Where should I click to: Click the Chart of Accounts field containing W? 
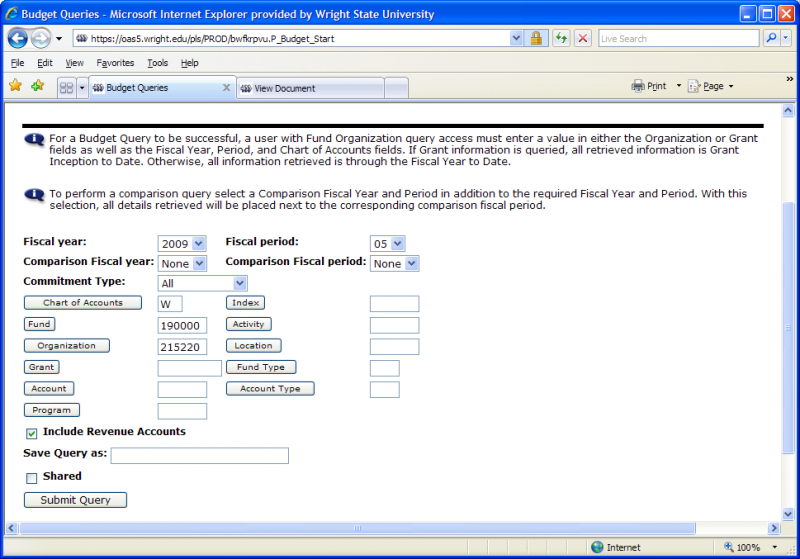point(170,304)
